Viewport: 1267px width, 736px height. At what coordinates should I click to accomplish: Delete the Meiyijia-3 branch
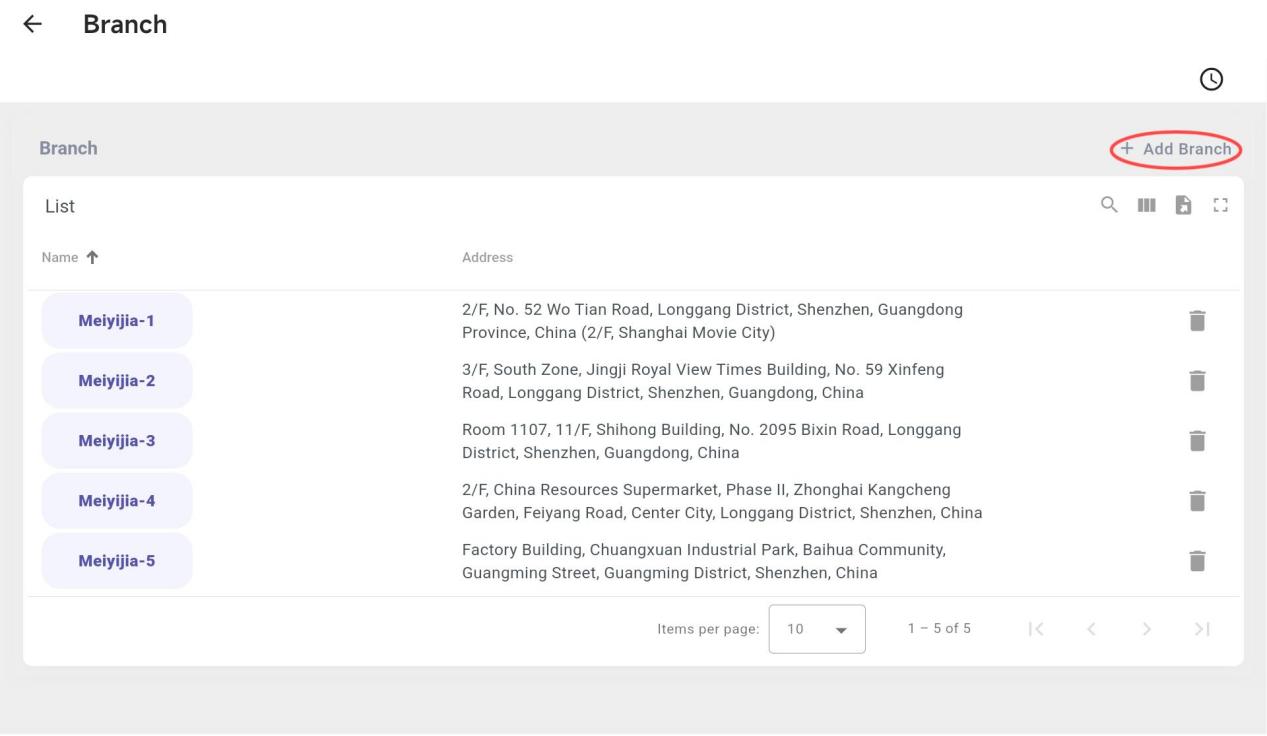(1197, 441)
